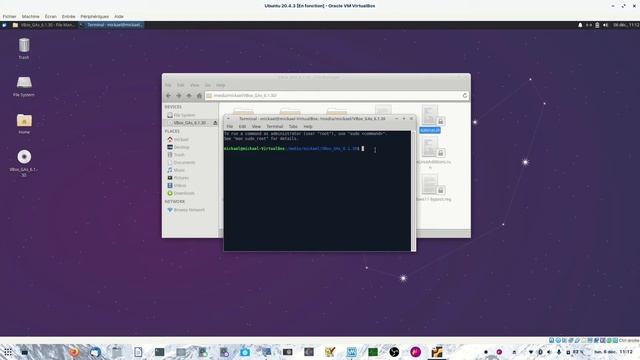The width and height of the screenshot is (640, 360).
Task: Open the Go menu in file manager
Action: [208, 85]
